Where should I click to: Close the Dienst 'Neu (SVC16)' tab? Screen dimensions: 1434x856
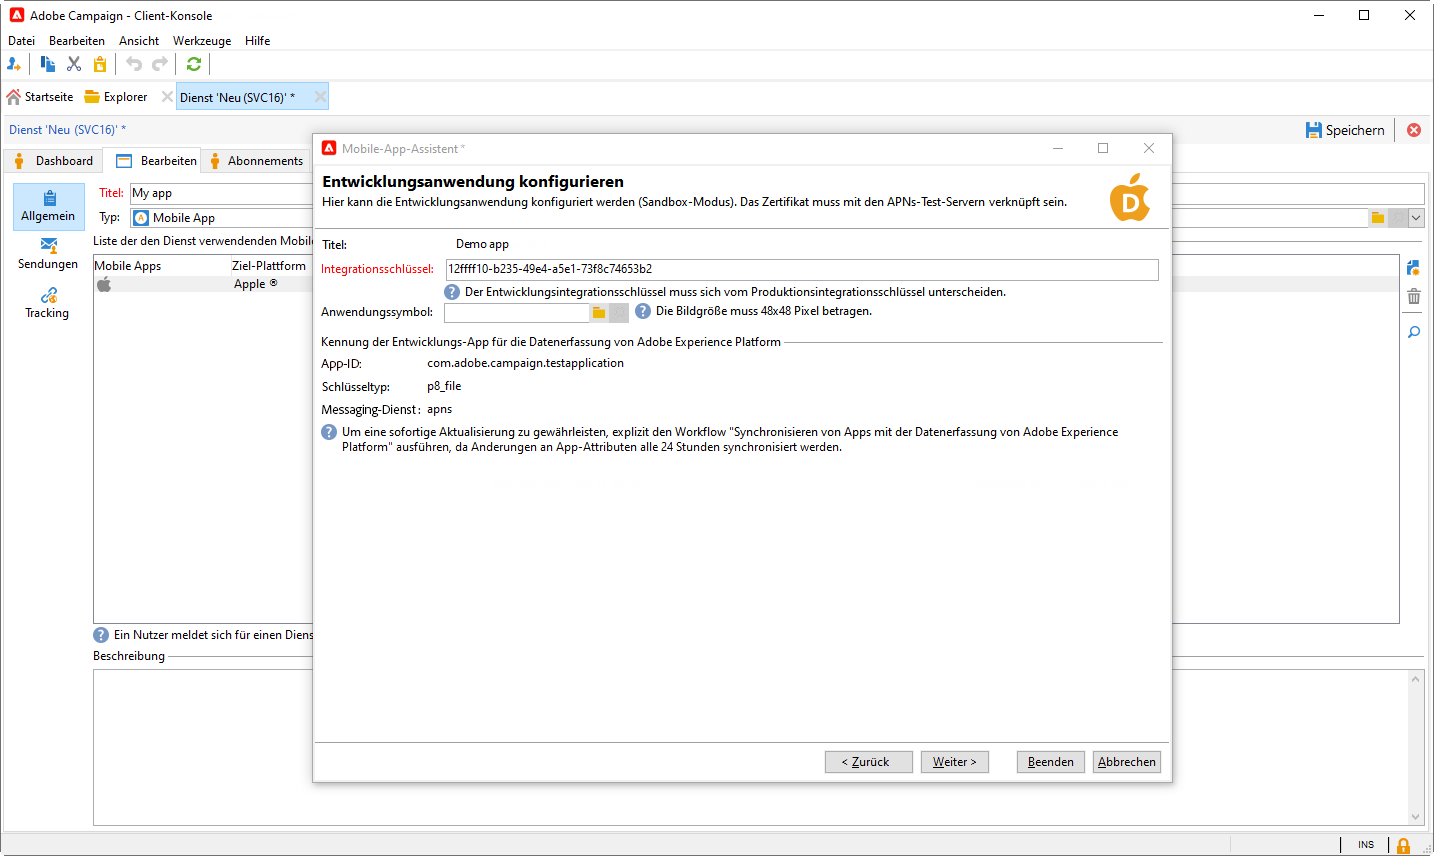pyautogui.click(x=320, y=97)
